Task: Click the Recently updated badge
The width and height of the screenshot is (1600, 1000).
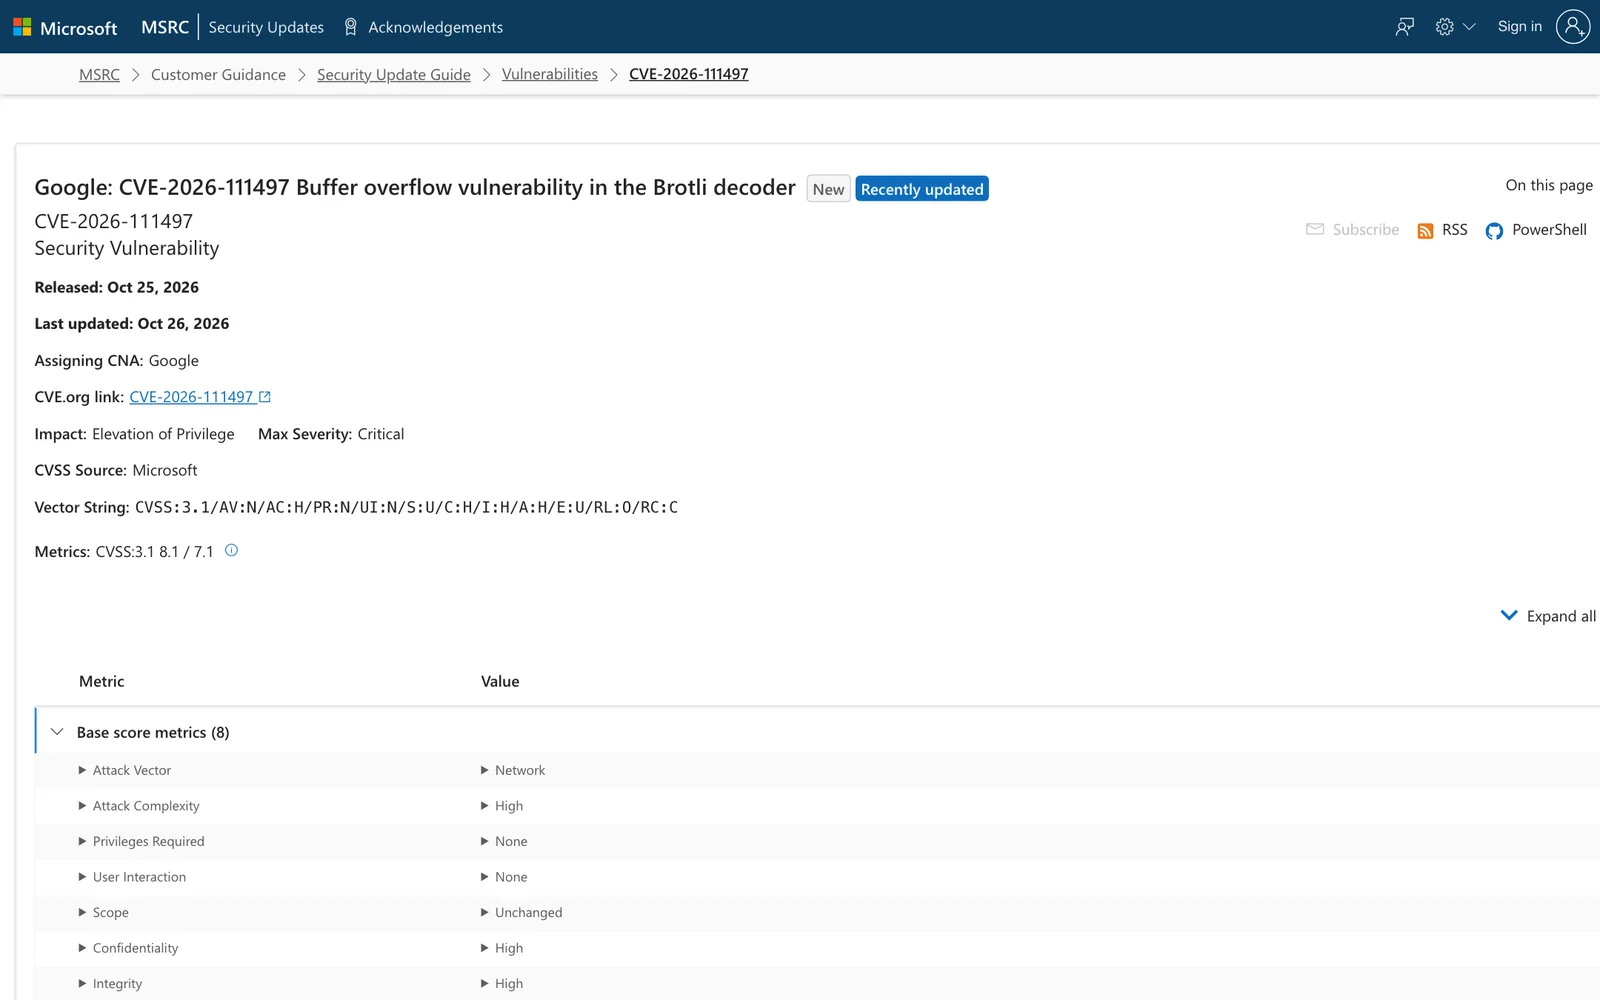Action: pyautogui.click(x=922, y=189)
